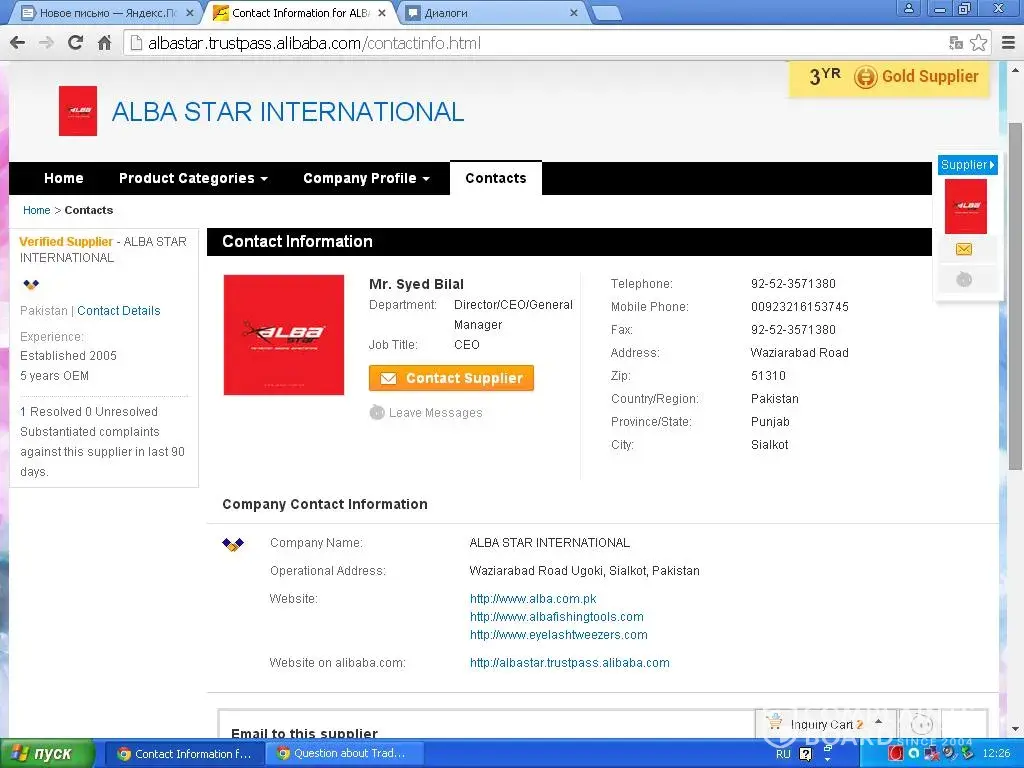Go back with the browser back arrow
The height and width of the screenshot is (768, 1024).
click(18, 43)
